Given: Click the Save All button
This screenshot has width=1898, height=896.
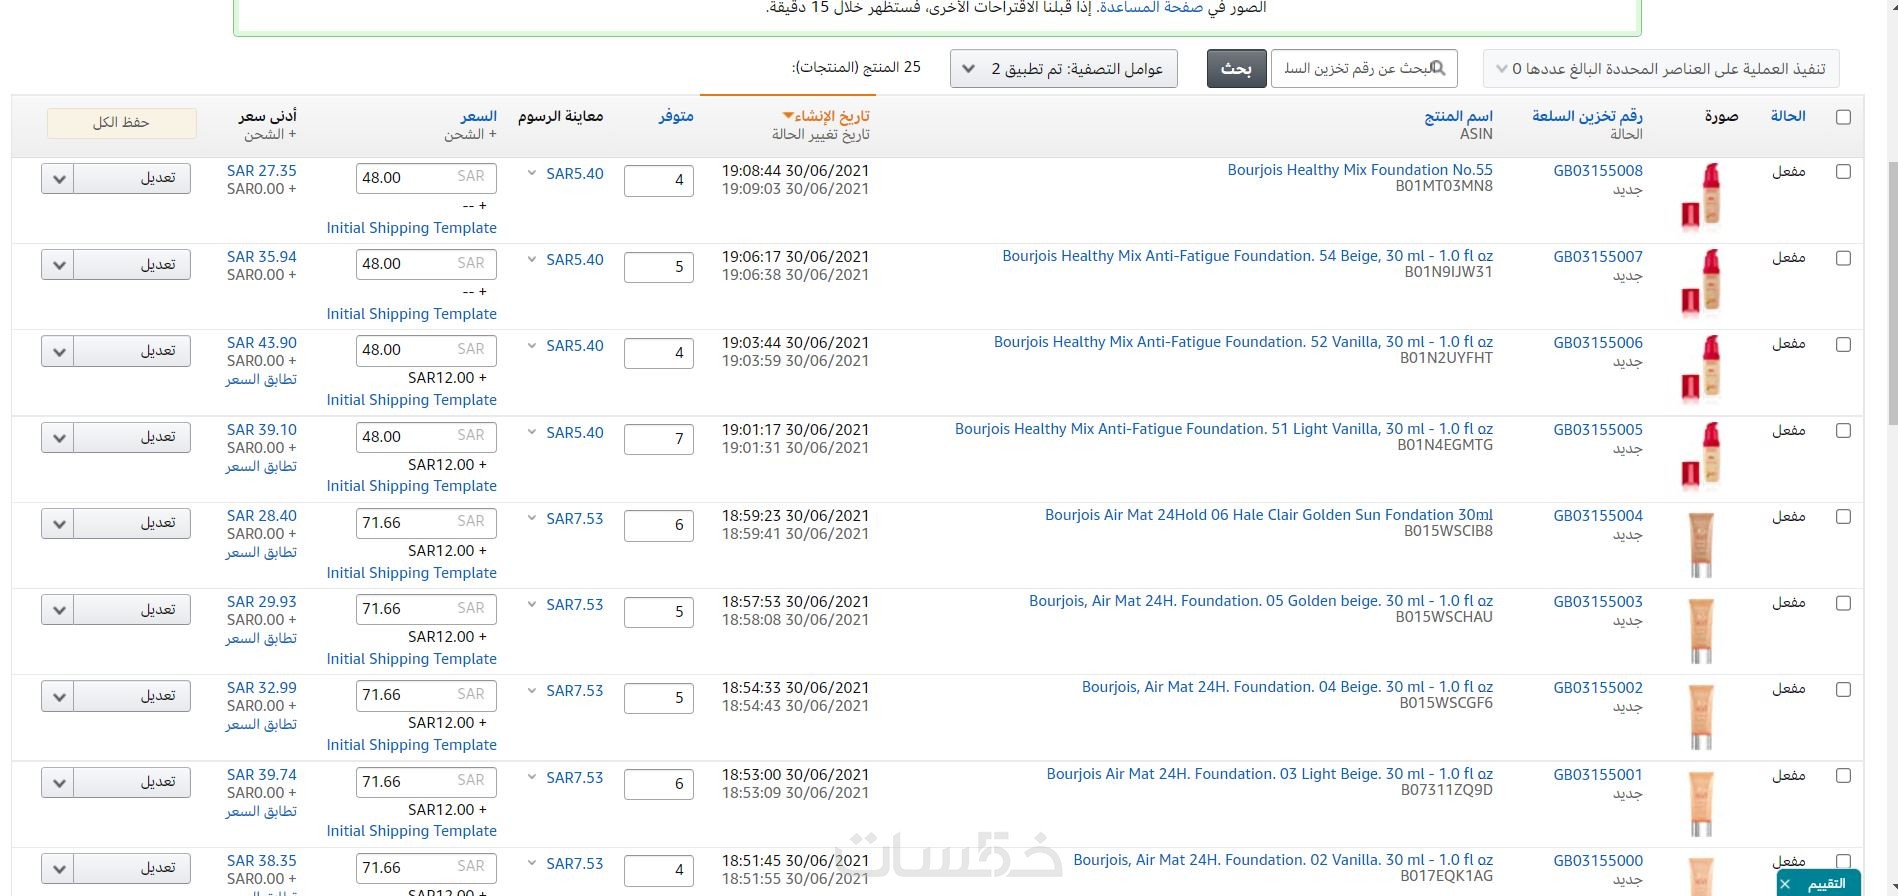Looking at the screenshot, I should pos(121,123).
